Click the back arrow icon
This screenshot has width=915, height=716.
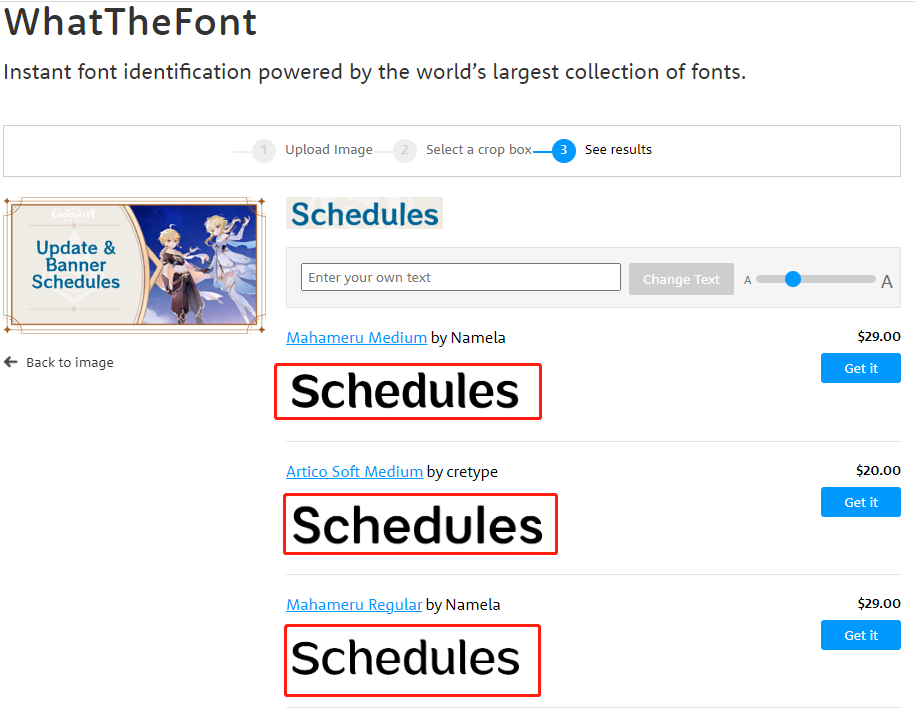click(x=11, y=362)
